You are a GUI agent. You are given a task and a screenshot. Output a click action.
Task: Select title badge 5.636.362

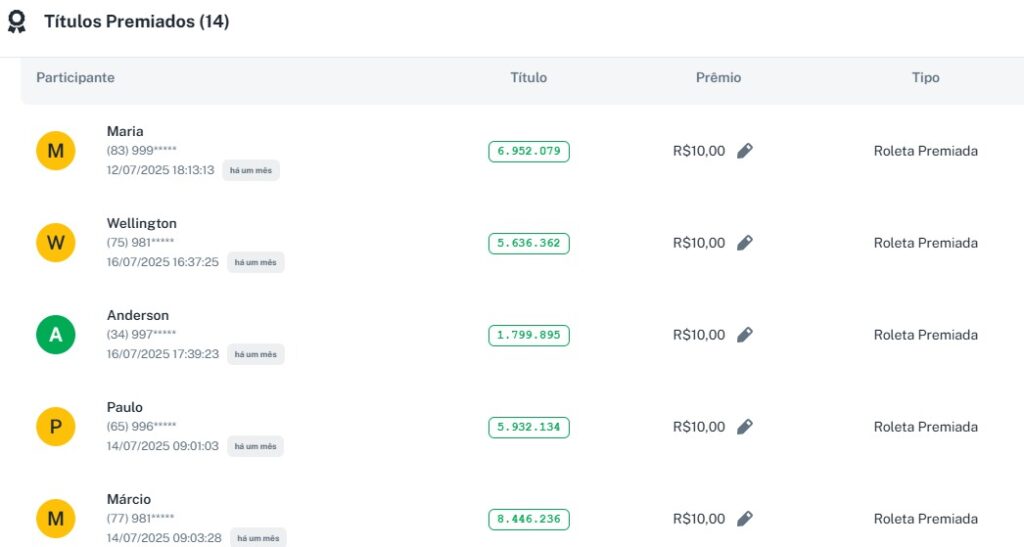coord(528,243)
